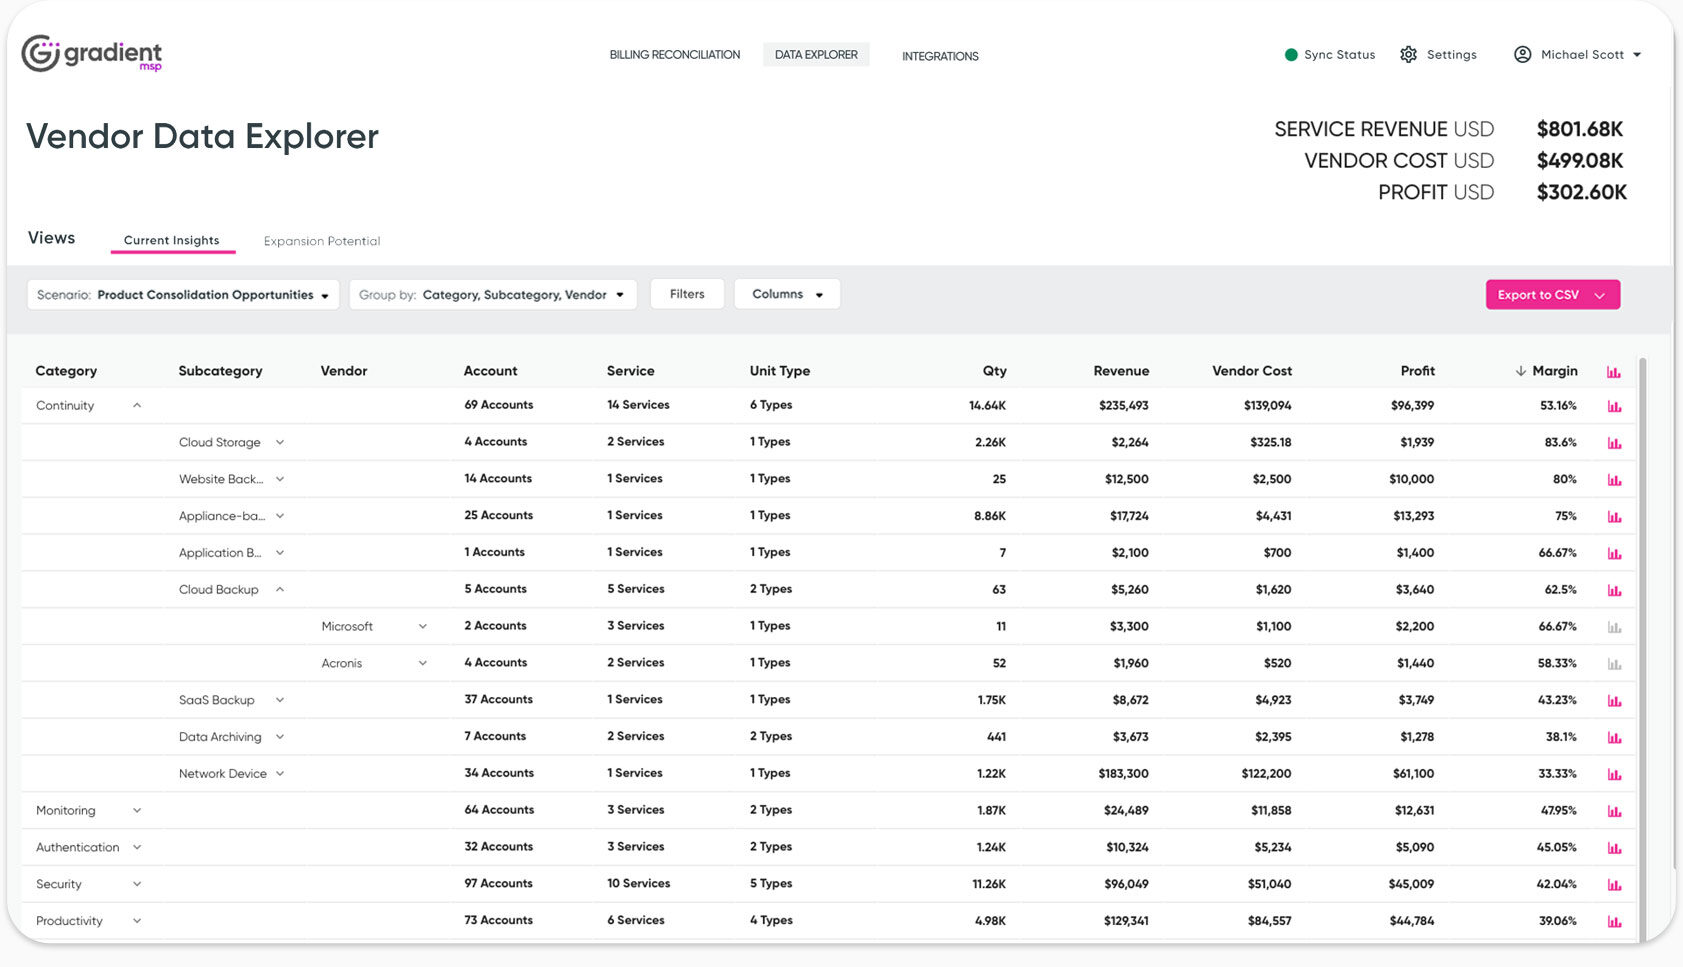Open the Group by dropdown
This screenshot has height=967, width=1683.
point(492,295)
